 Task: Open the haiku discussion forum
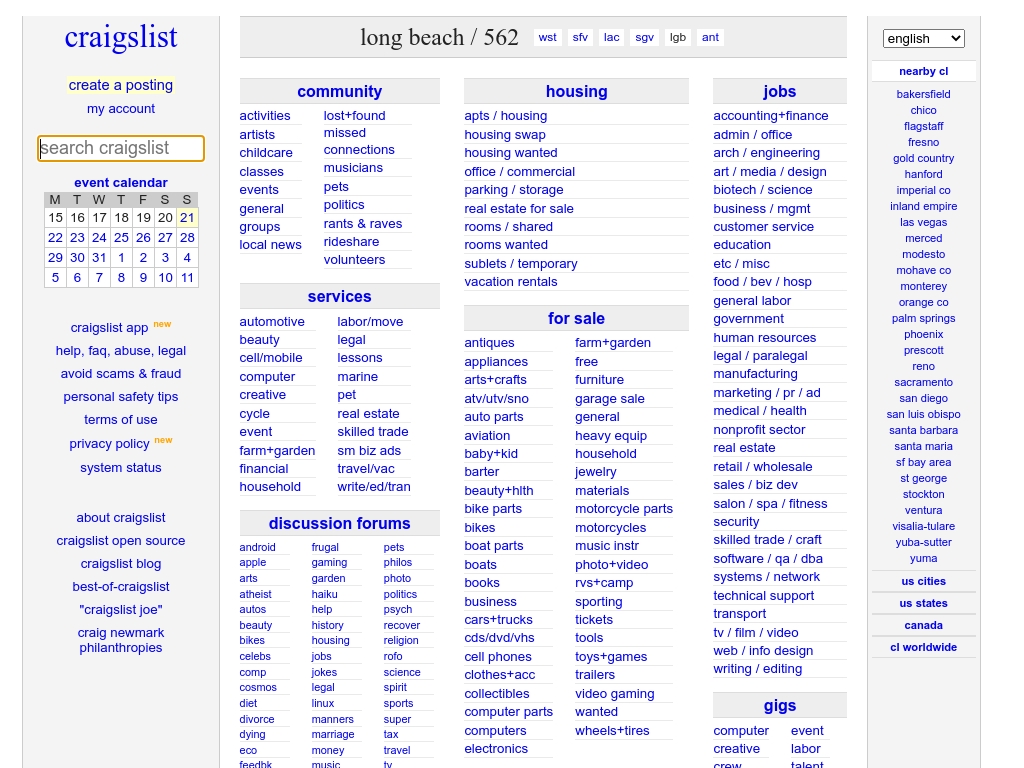coord(325,594)
